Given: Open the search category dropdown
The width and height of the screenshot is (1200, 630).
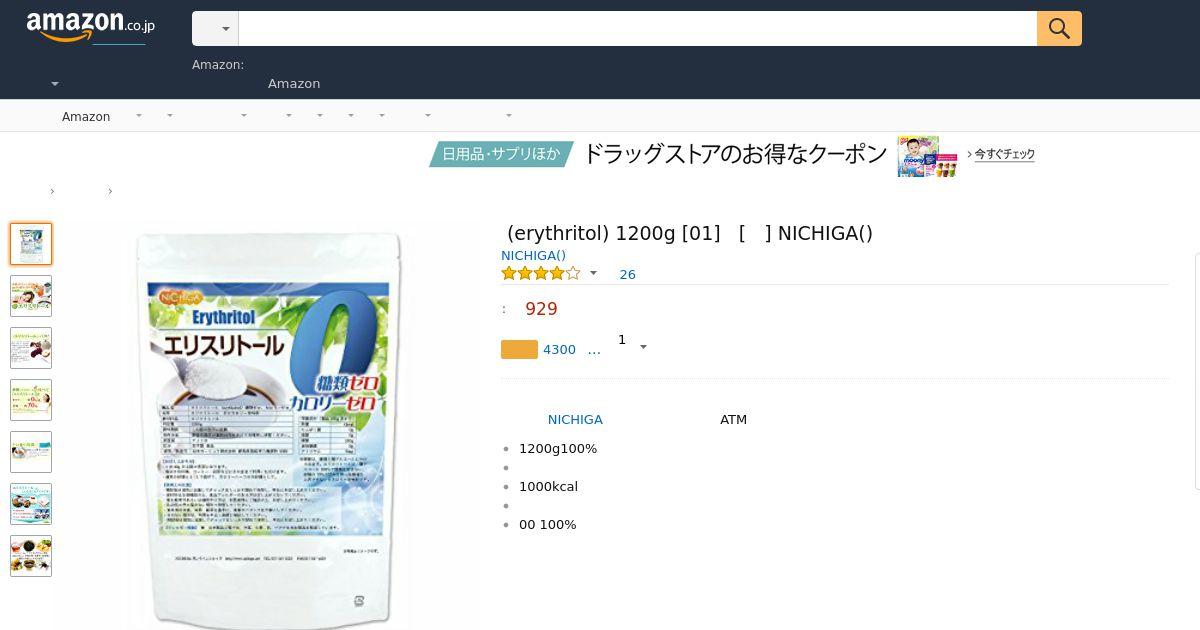Looking at the screenshot, I should (215, 28).
